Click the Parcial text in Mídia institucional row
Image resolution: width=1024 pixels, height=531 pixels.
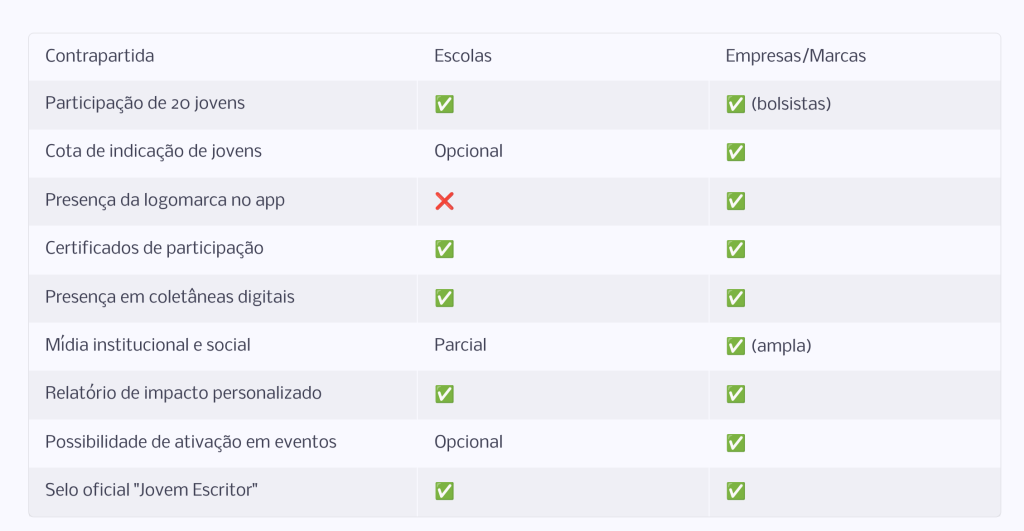pyautogui.click(x=460, y=345)
